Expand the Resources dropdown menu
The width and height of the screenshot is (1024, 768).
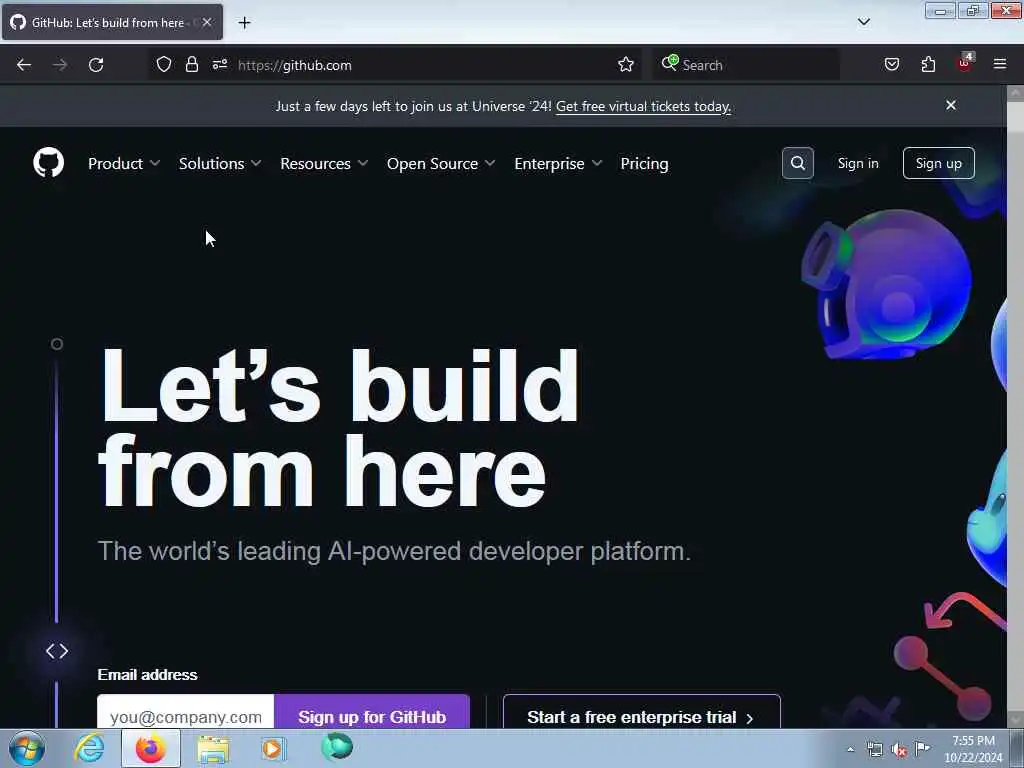click(x=324, y=163)
